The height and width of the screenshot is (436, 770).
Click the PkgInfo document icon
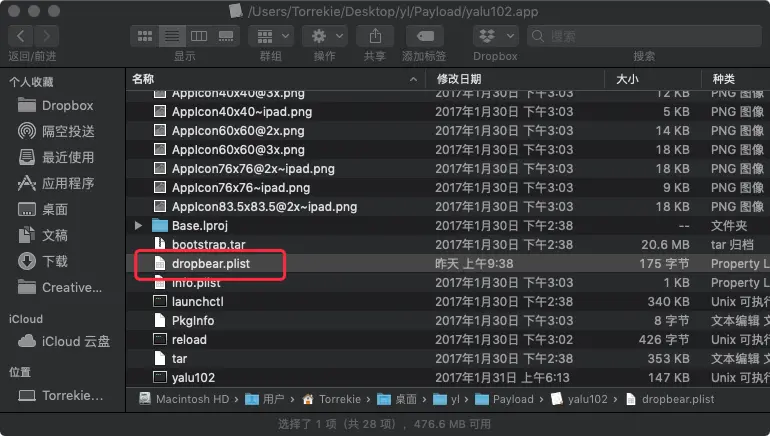160,321
